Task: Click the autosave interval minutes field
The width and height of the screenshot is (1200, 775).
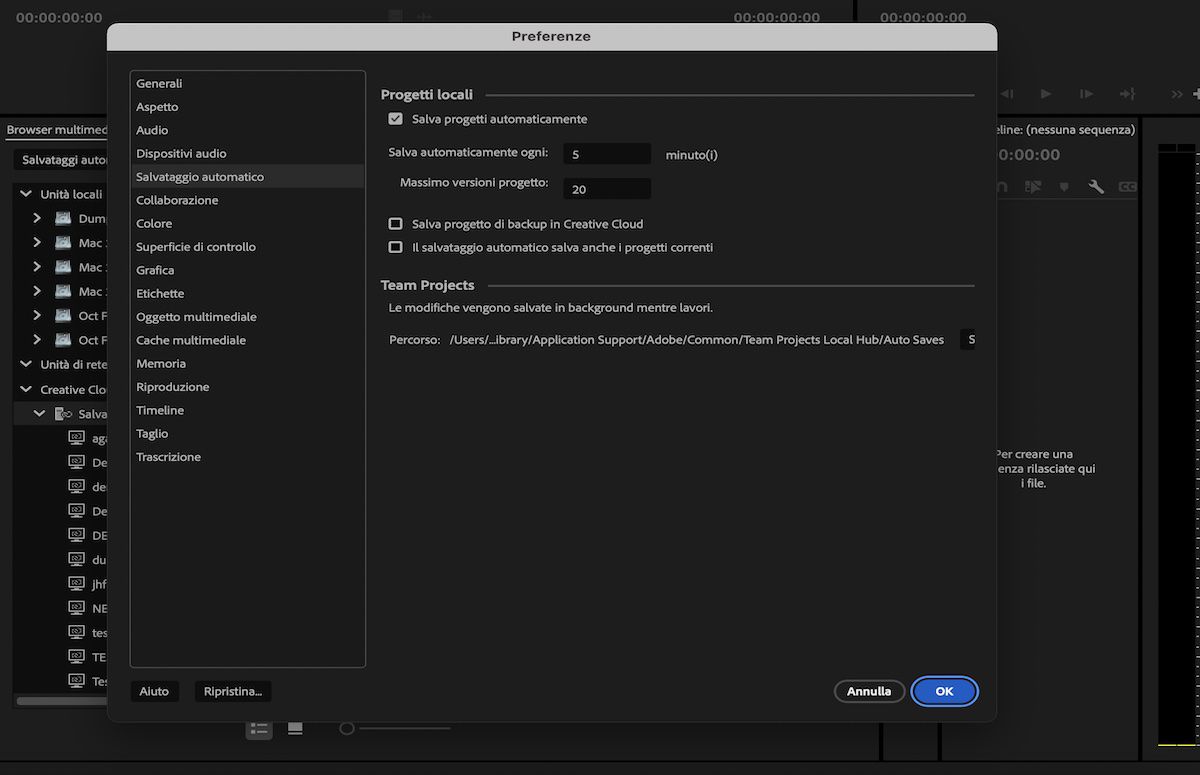Action: coord(607,155)
